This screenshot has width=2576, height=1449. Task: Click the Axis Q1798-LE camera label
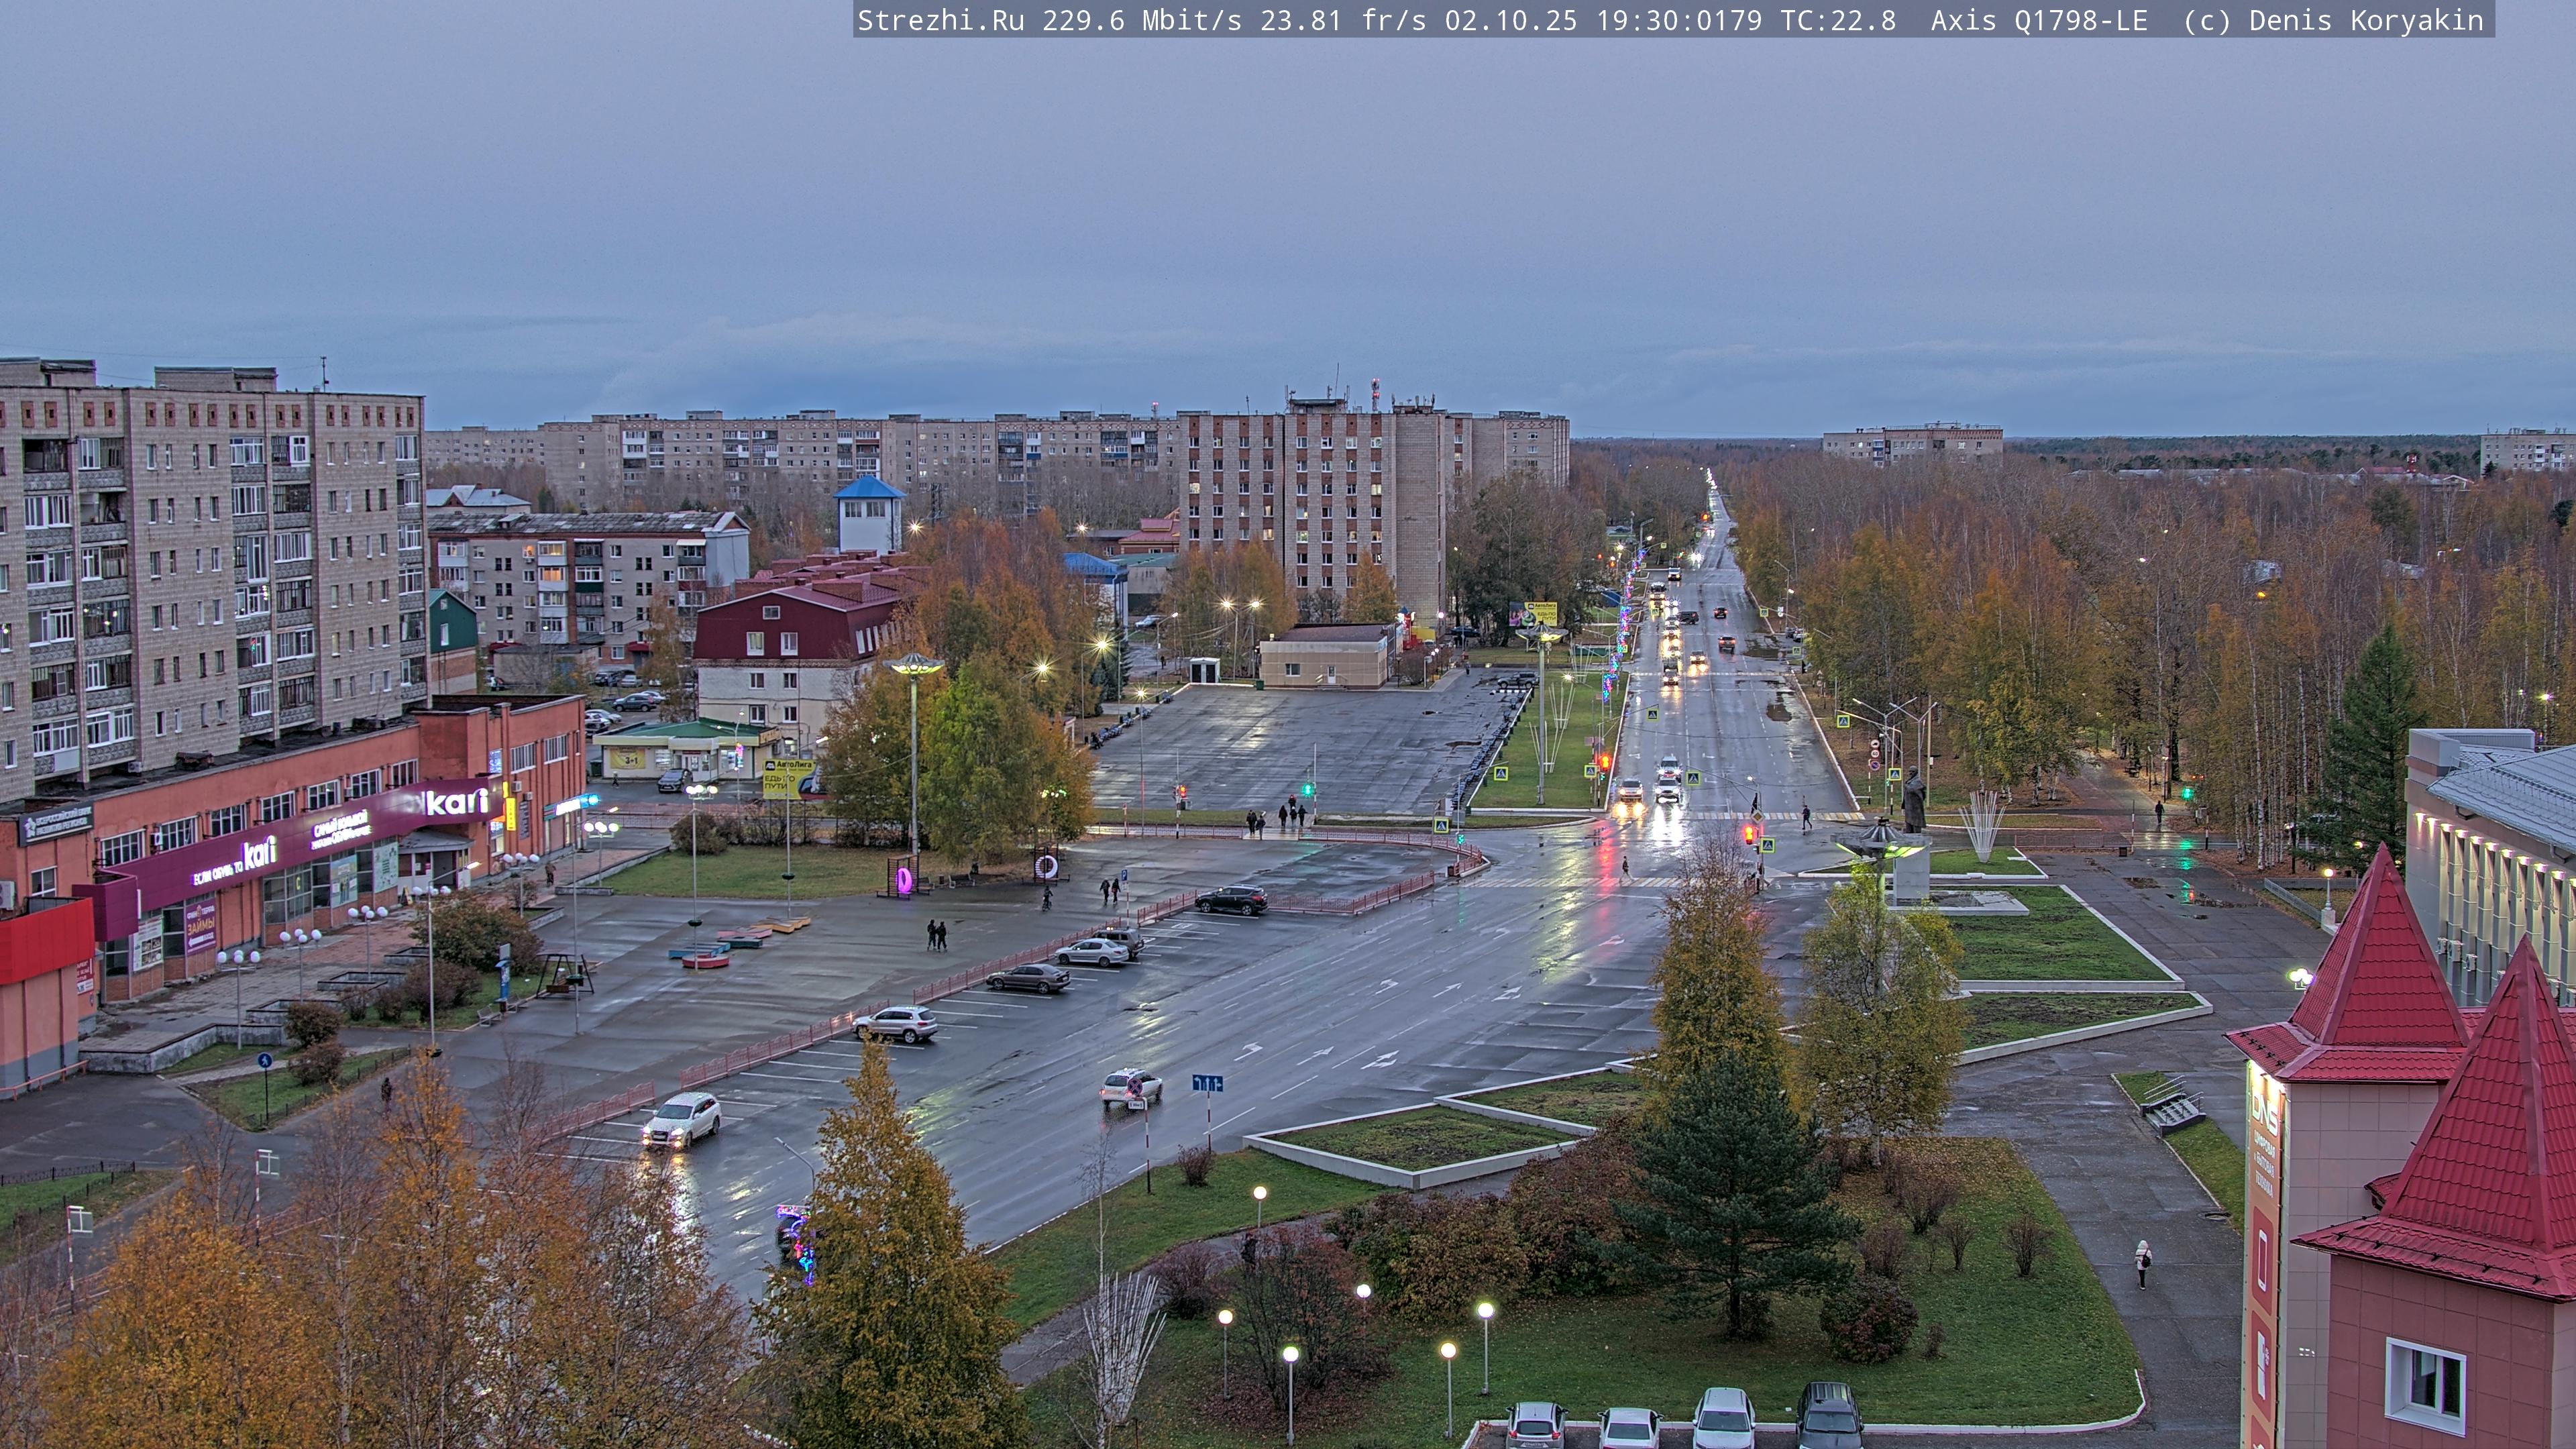2038,20
